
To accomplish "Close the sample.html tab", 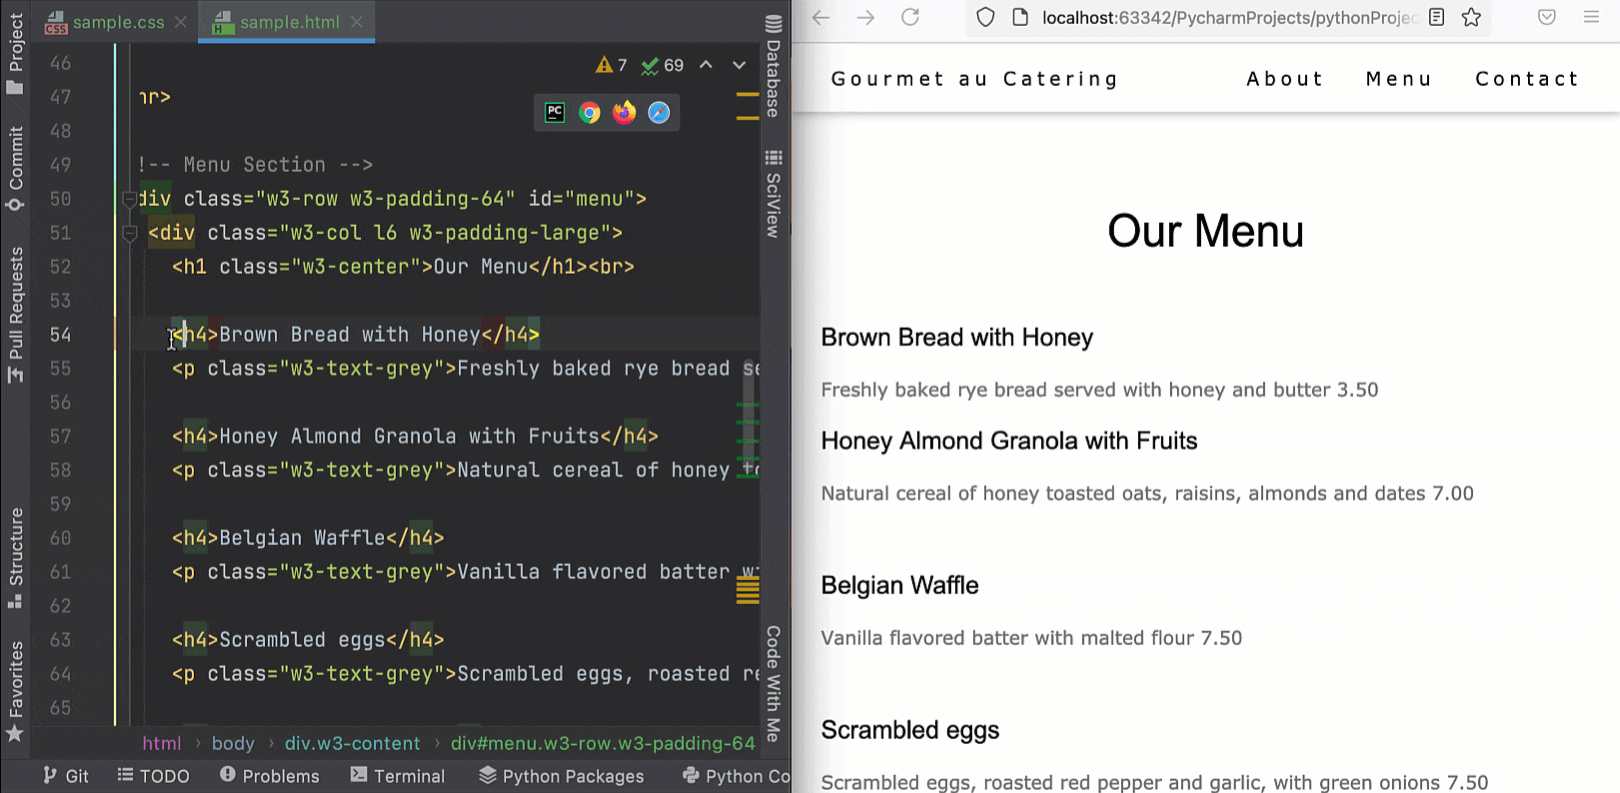I will 357,22.
